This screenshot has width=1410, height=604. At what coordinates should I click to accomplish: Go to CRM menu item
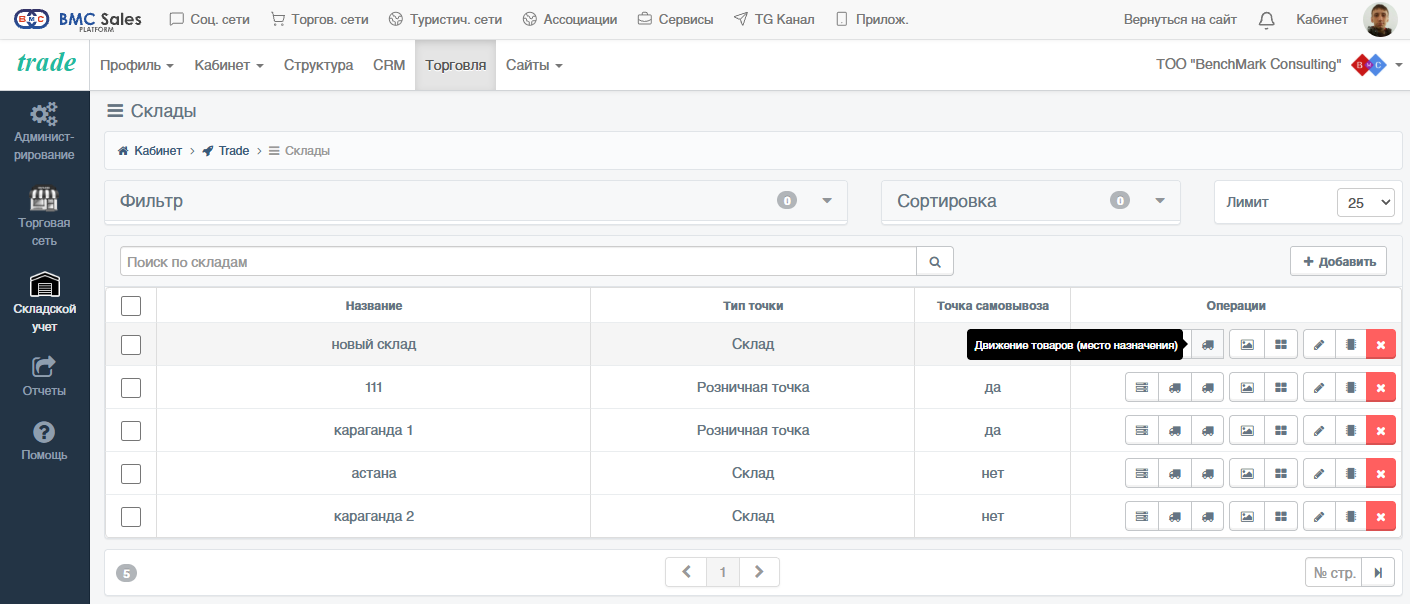click(389, 65)
